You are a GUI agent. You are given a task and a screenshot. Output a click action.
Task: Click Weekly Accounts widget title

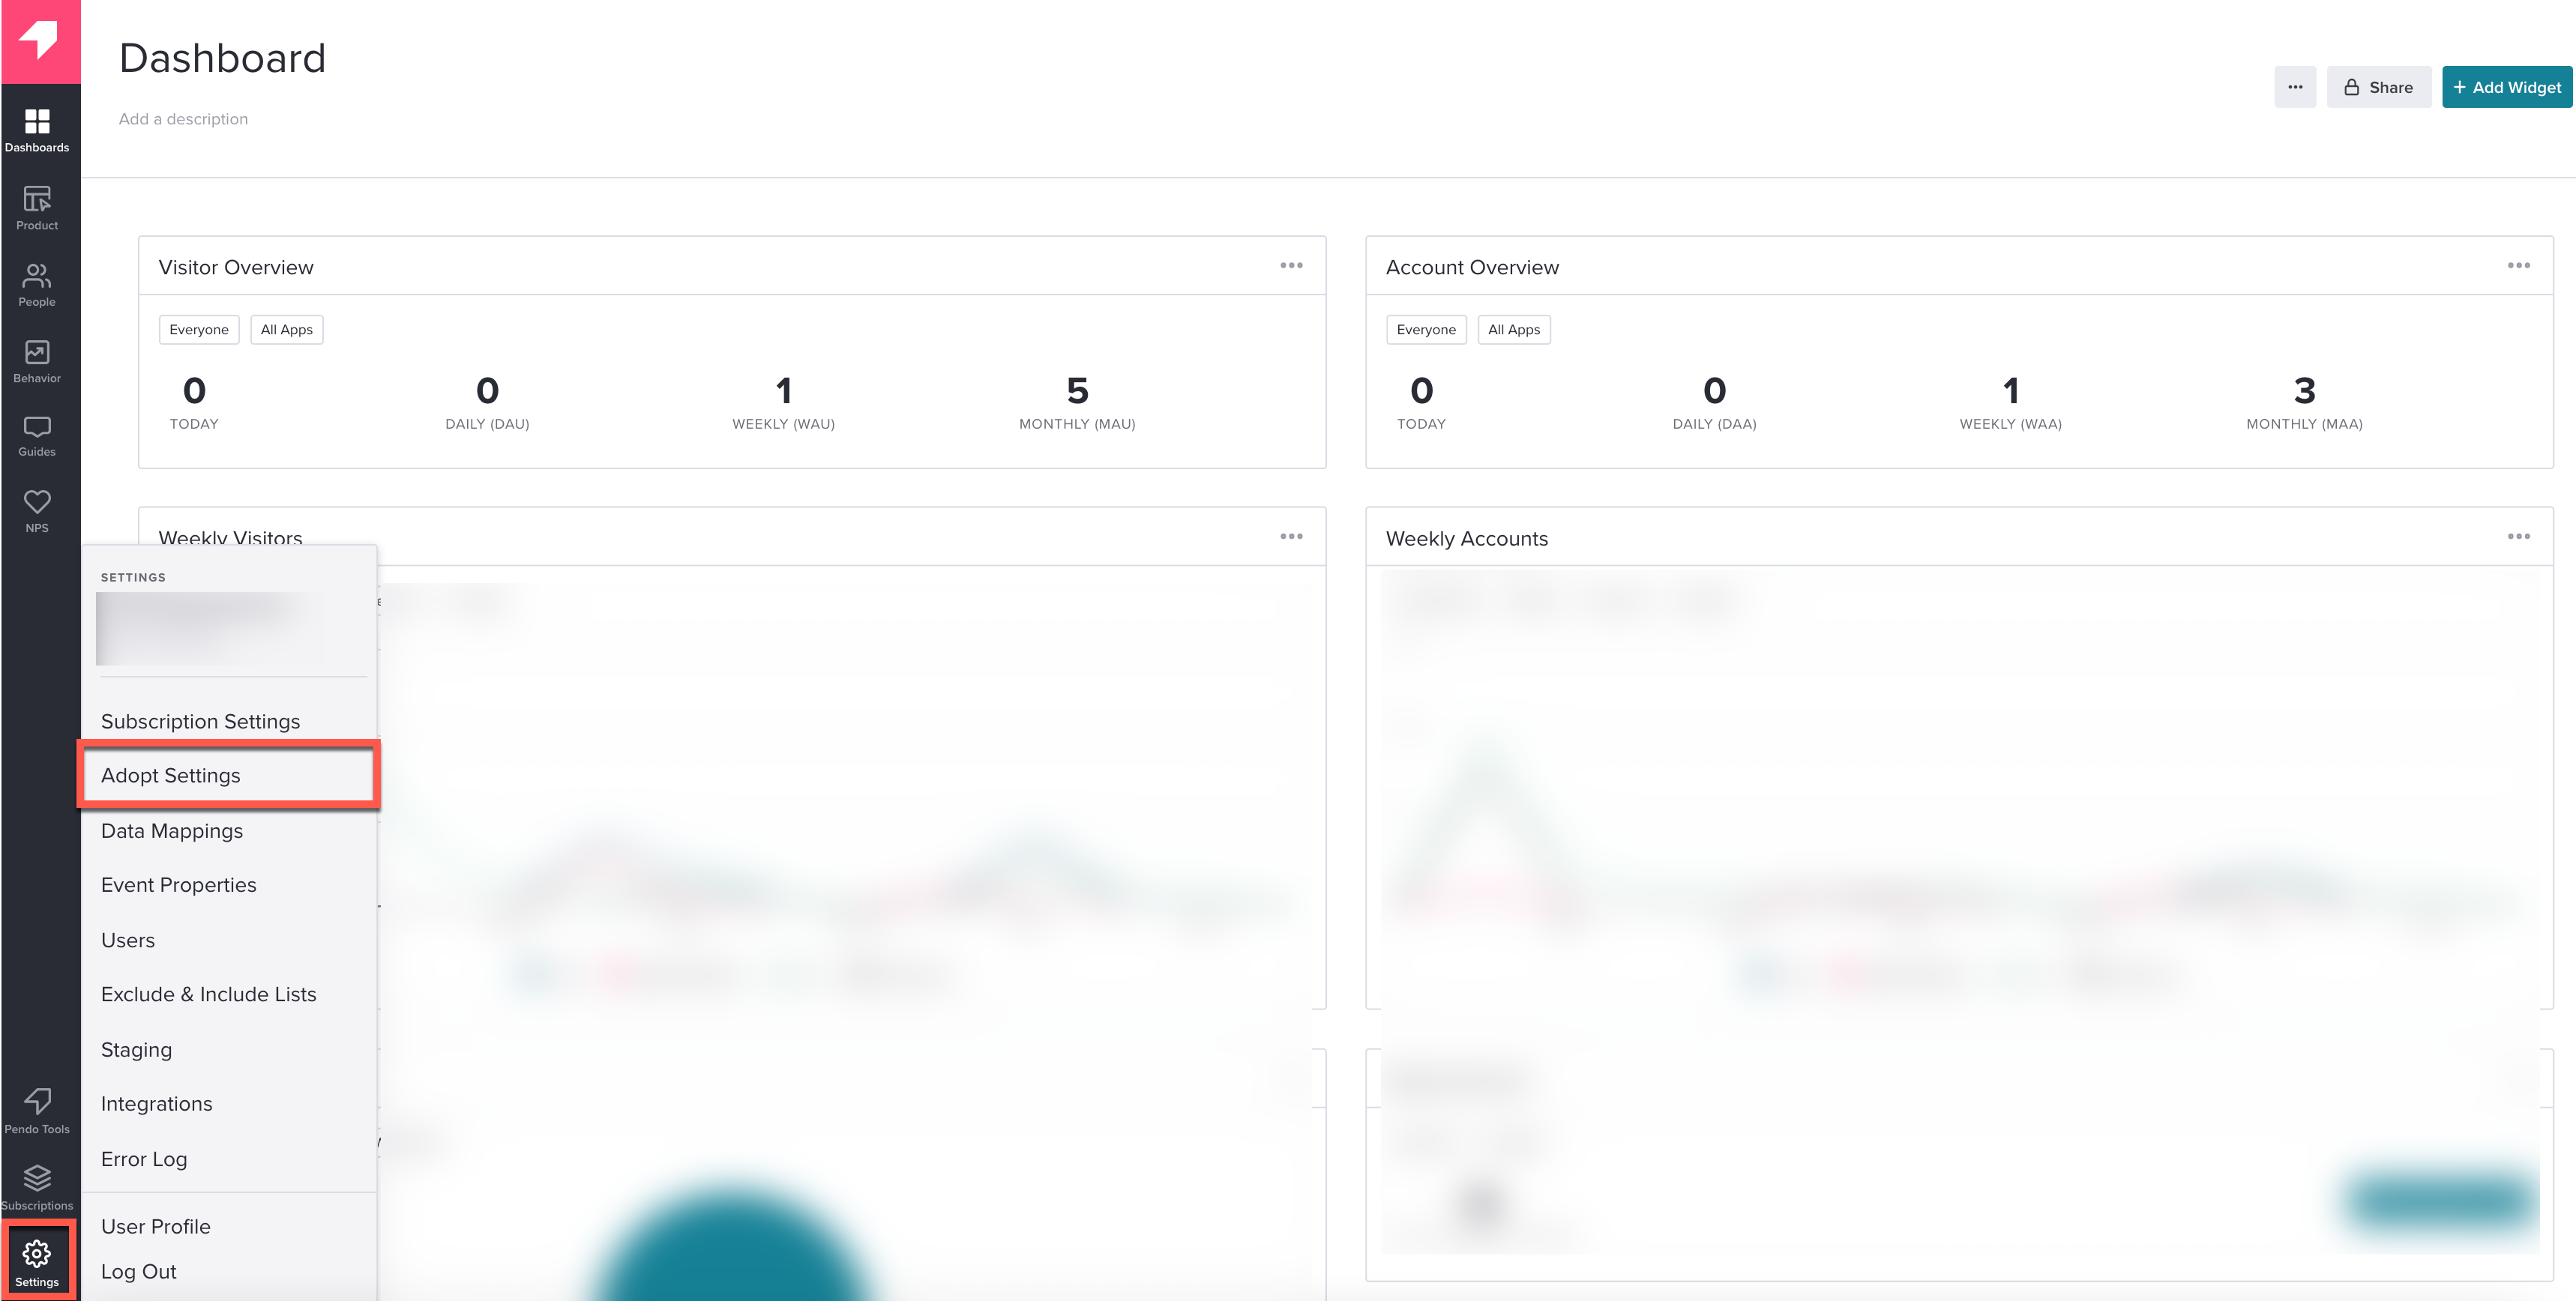point(1466,538)
